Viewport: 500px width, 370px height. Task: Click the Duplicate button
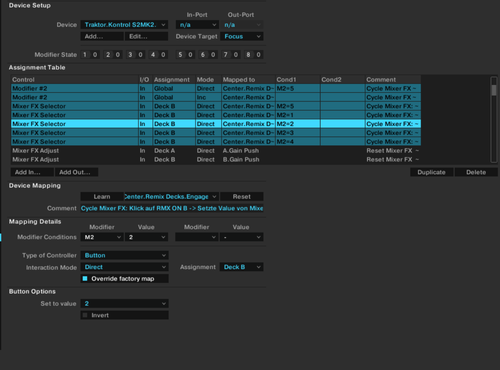[x=431, y=172]
